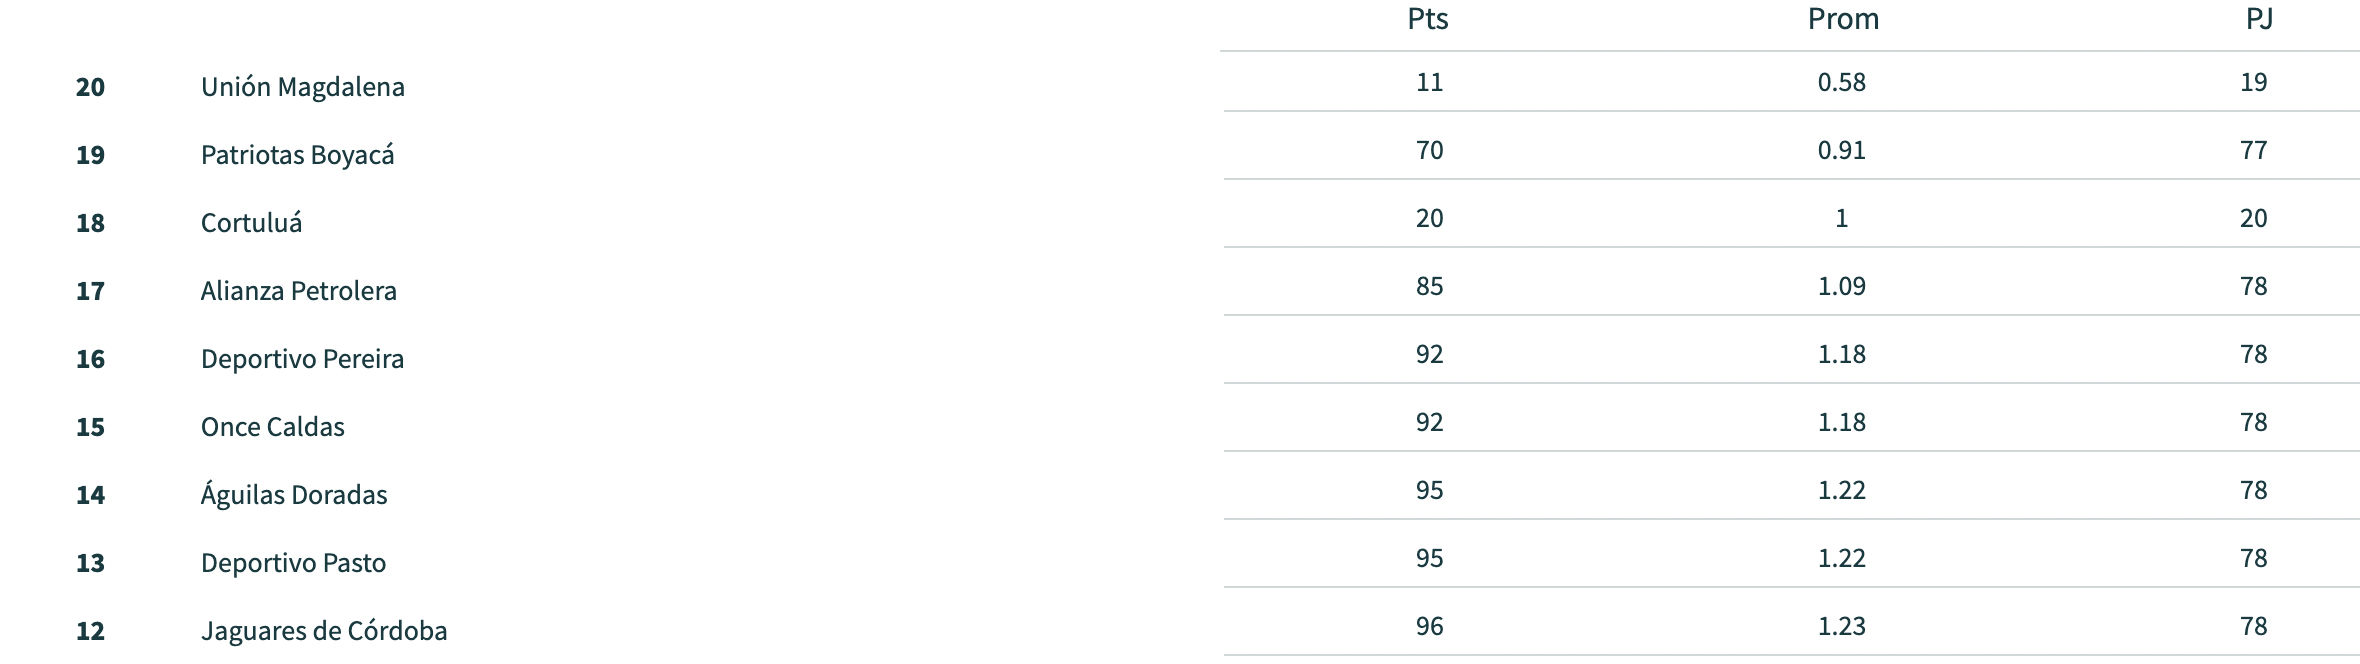The height and width of the screenshot is (664, 2360).
Task: Click rank number 12 beside Jaguares
Action: (x=90, y=631)
